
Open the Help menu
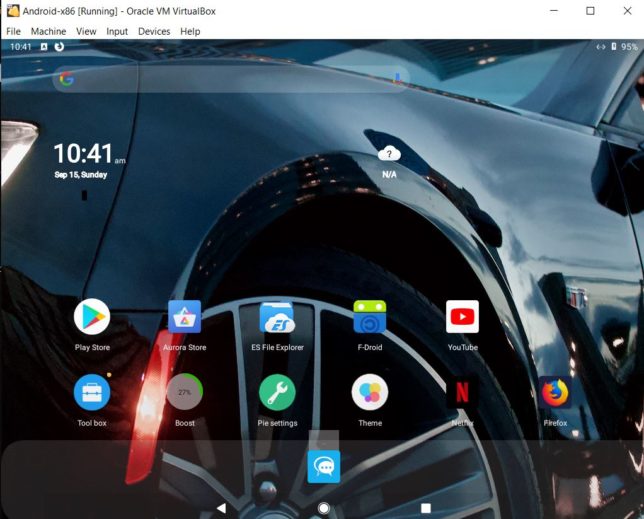[x=190, y=31]
